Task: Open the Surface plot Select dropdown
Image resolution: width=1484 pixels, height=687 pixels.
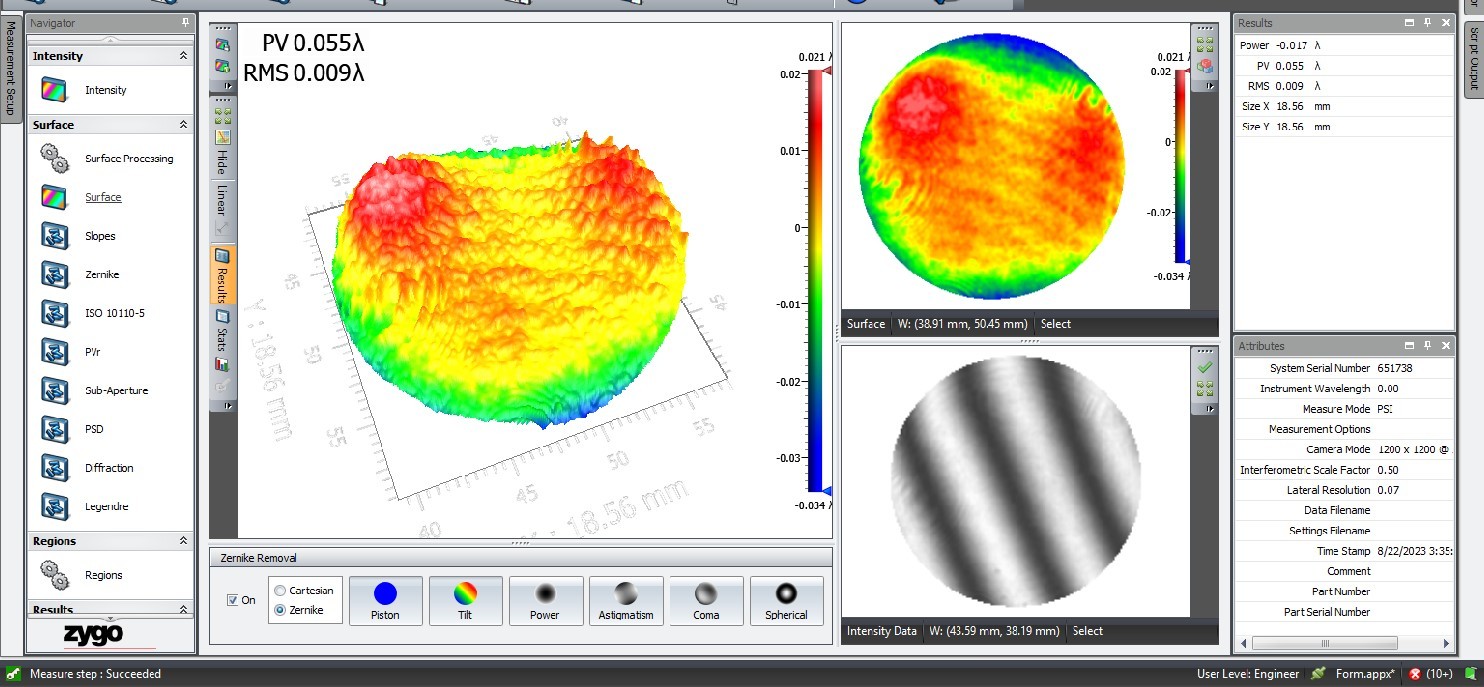Action: (x=1055, y=324)
